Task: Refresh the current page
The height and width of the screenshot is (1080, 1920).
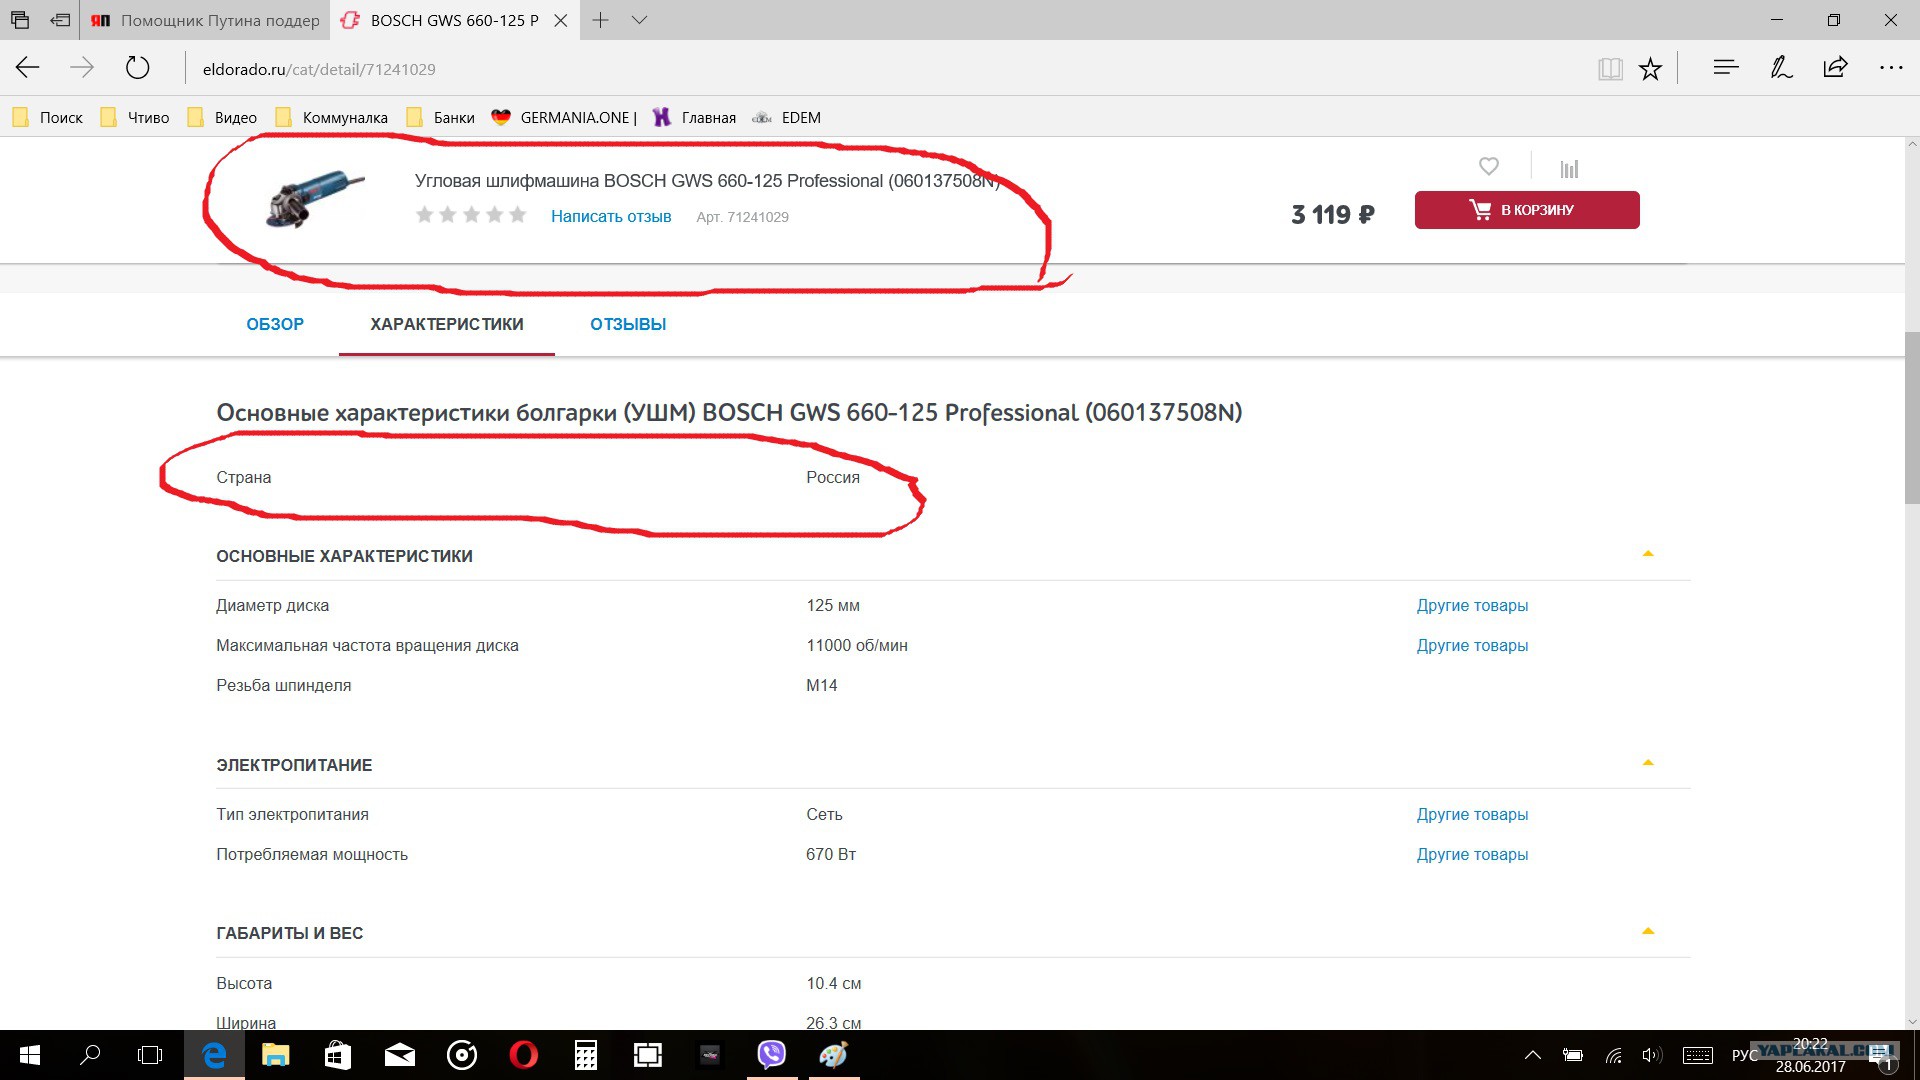Action: click(137, 68)
